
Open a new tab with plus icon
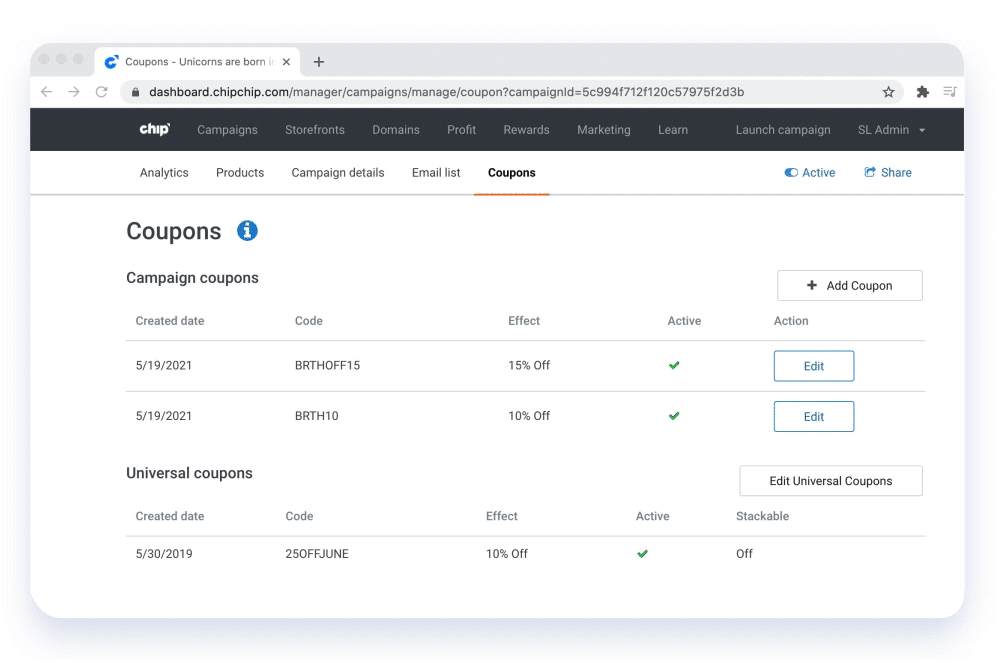(x=319, y=62)
